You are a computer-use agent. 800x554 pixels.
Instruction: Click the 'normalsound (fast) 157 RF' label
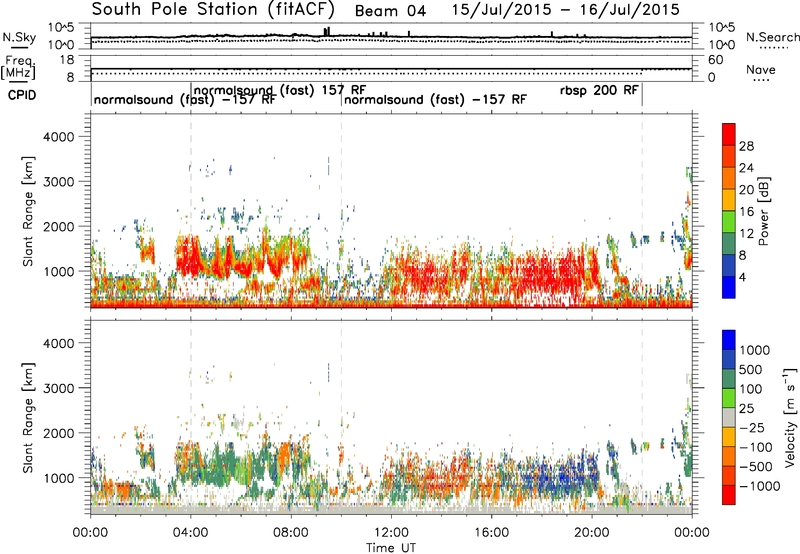[x=280, y=90]
